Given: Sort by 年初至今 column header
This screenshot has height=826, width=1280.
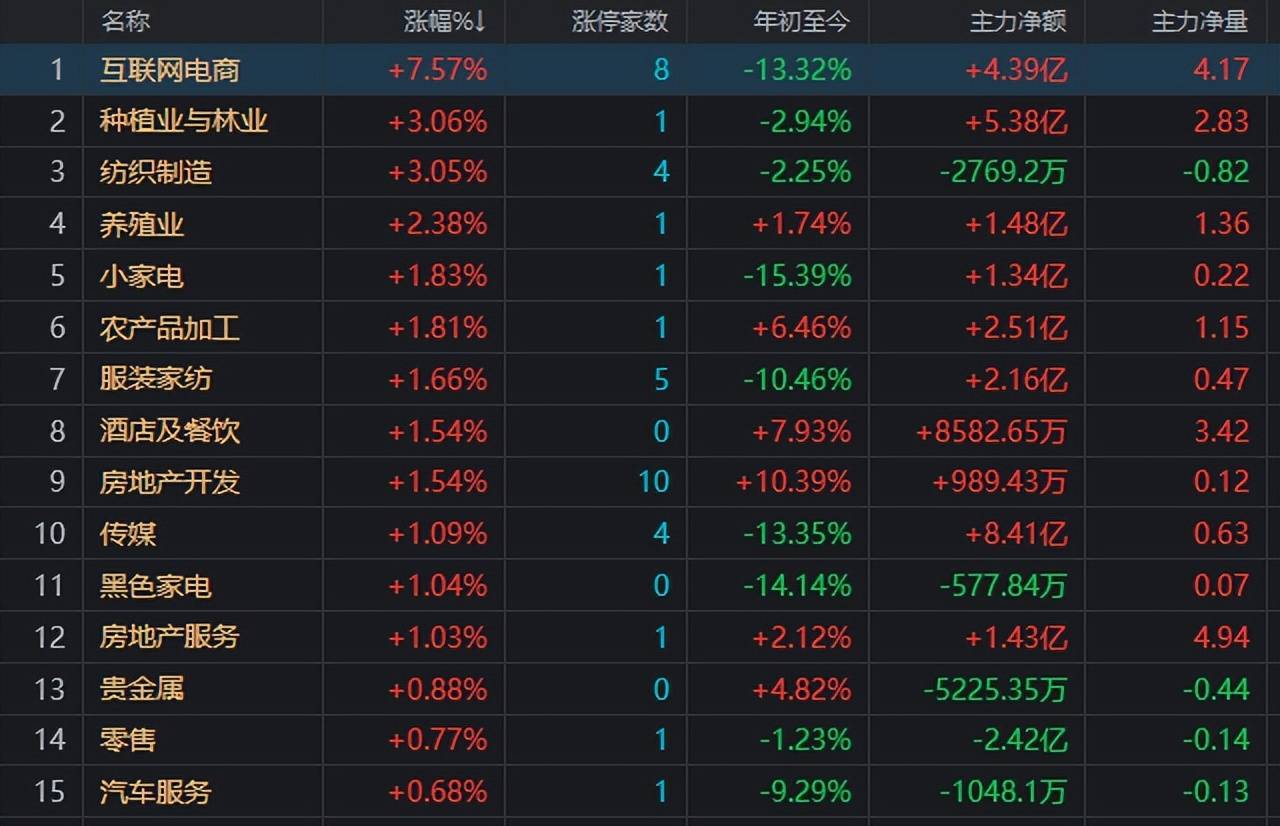Looking at the screenshot, I should click(x=802, y=21).
